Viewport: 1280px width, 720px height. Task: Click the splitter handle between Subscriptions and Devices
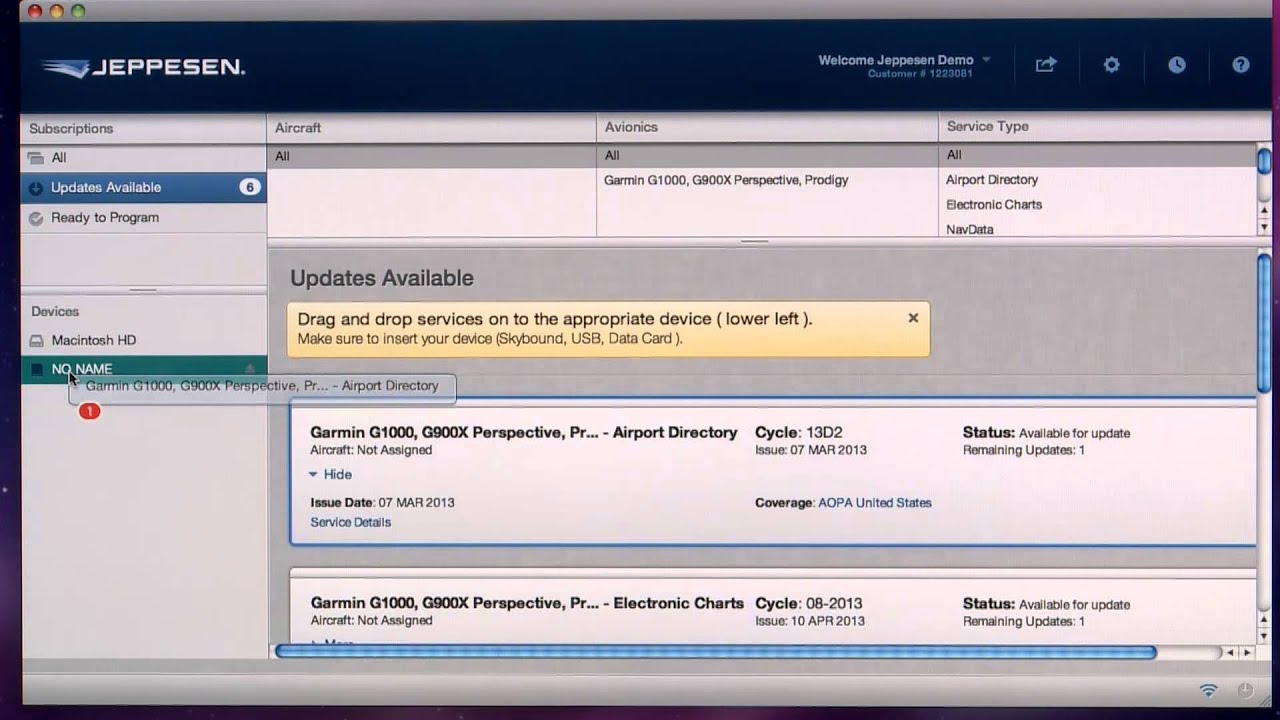point(143,290)
